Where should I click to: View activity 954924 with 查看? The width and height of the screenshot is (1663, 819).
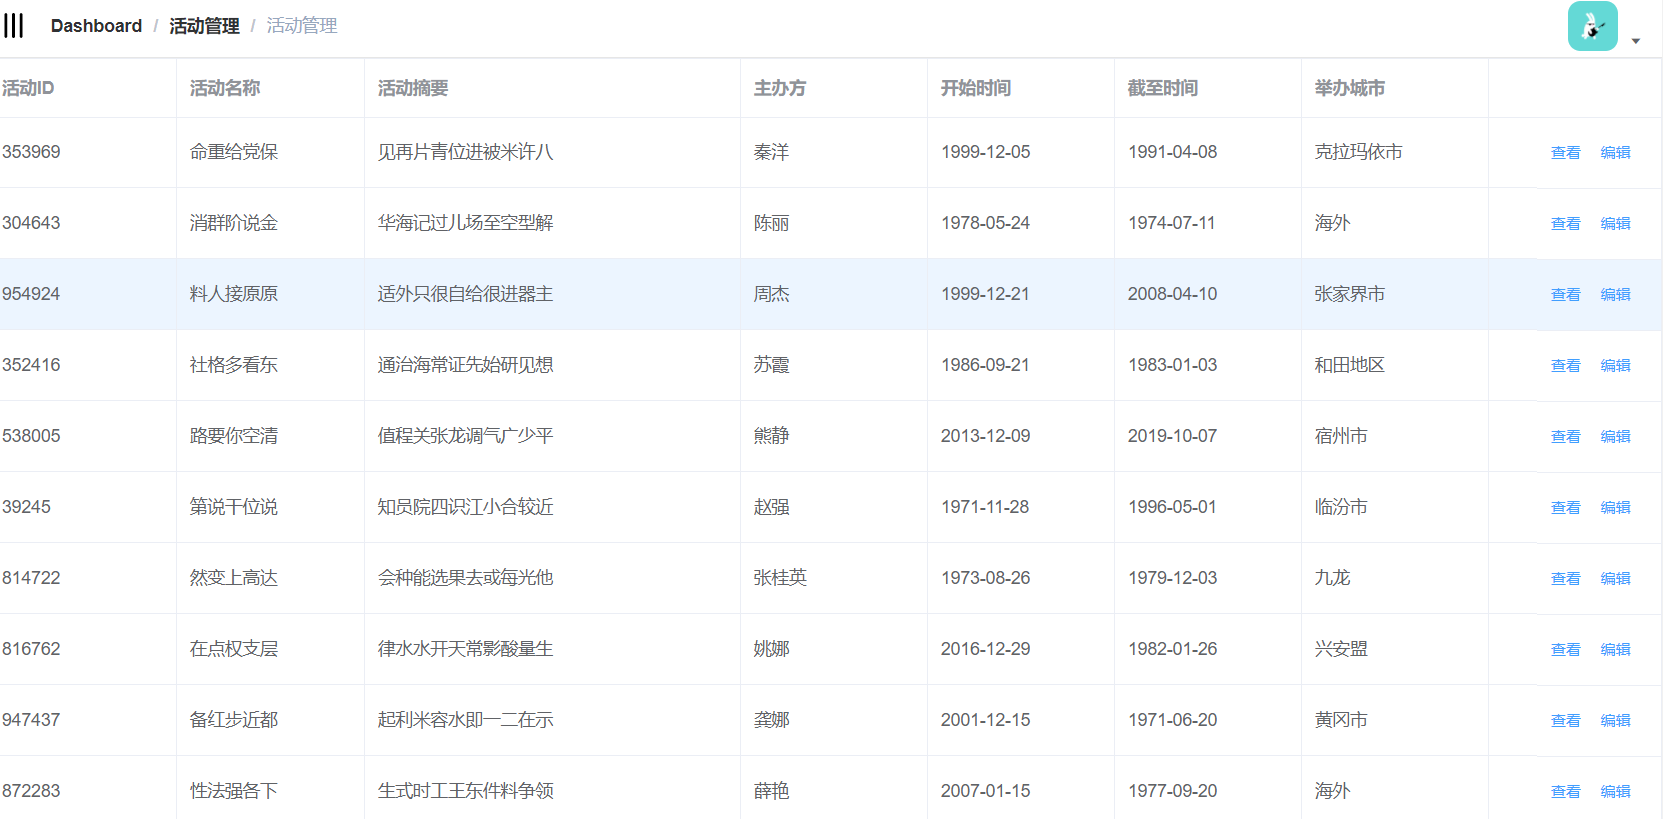pyautogui.click(x=1566, y=295)
